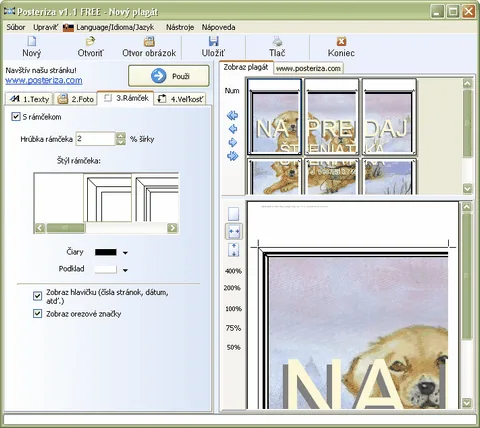The image size is (480, 428).
Task: Select the top-left poster page tile
Action: [274, 117]
